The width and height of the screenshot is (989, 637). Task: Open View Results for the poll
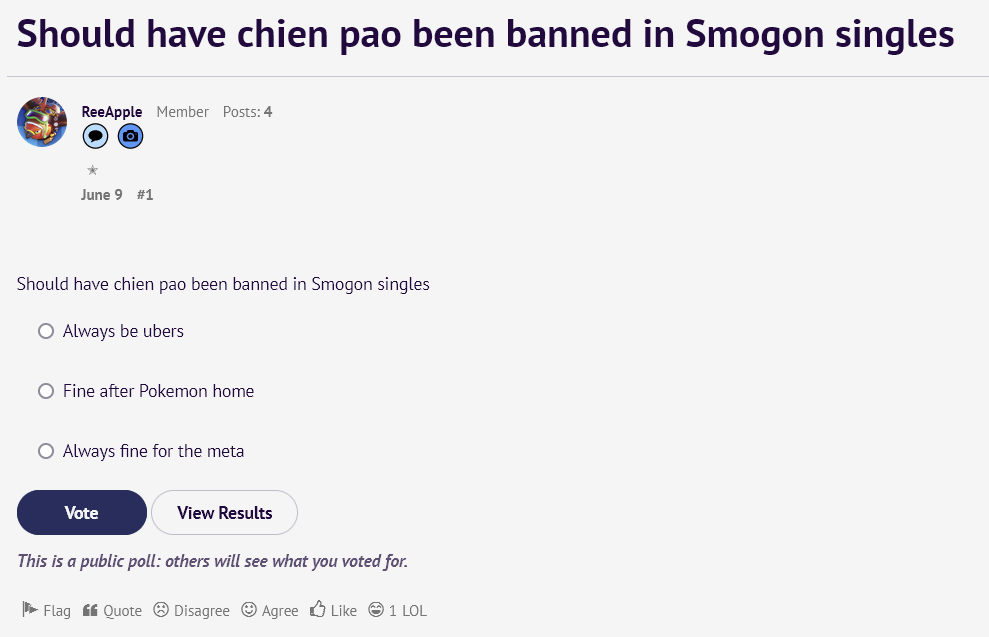(224, 513)
